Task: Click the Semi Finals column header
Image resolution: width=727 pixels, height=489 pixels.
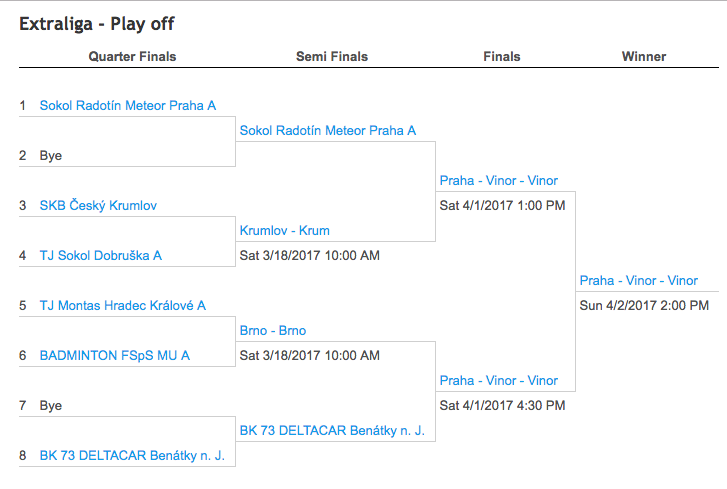Action: pos(332,57)
